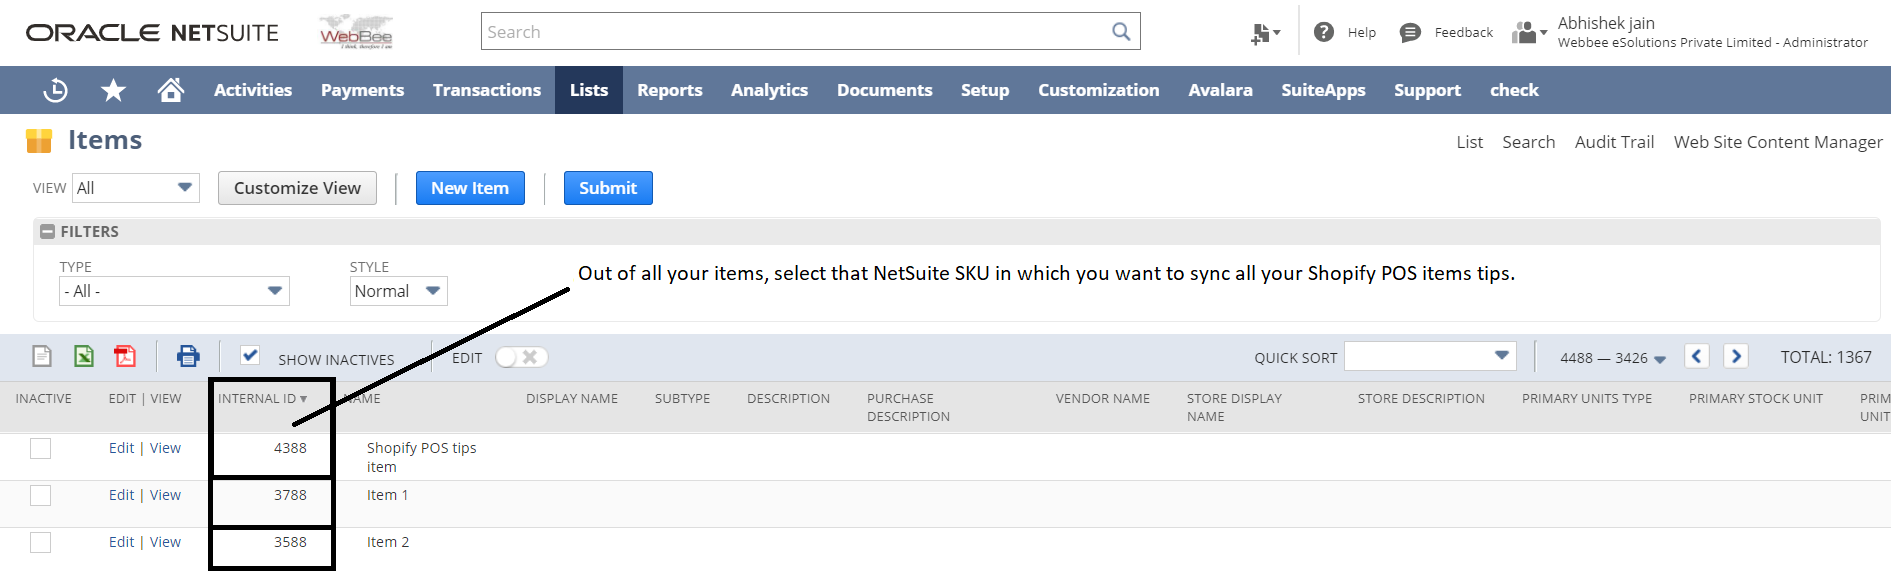This screenshot has width=1891, height=573.
Task: Click the Help question mark icon
Action: point(1324,32)
